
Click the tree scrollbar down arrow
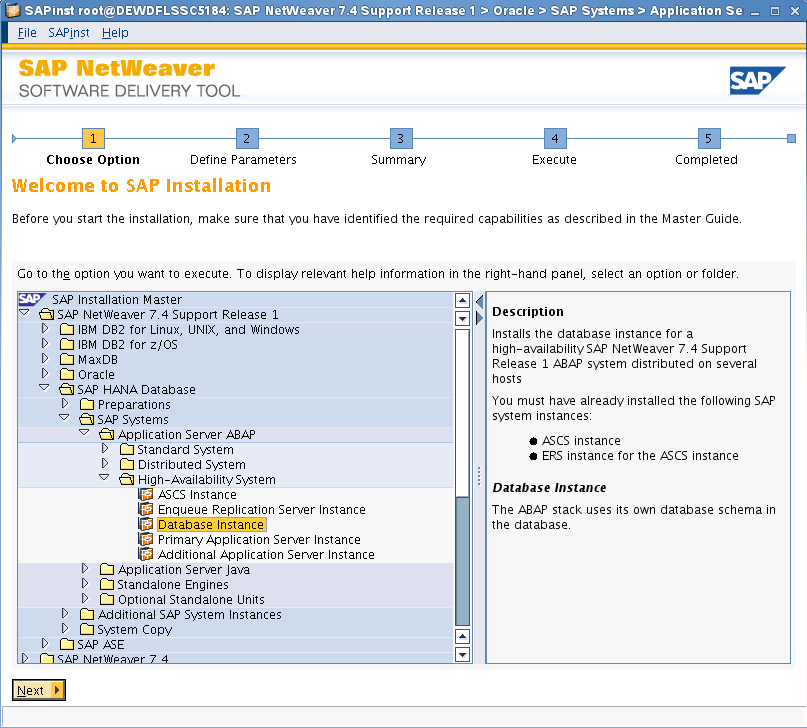pyautogui.click(x=462, y=654)
